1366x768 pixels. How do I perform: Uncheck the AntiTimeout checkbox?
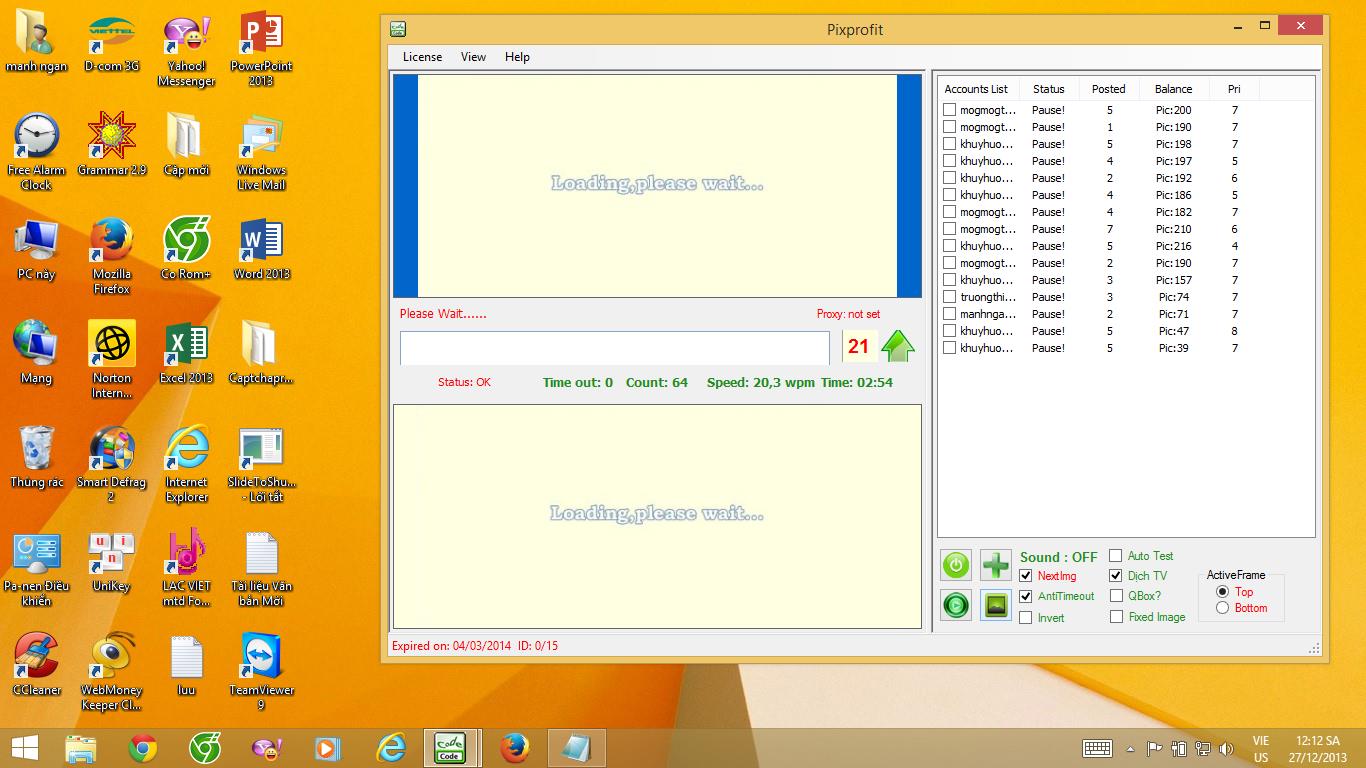coord(1026,596)
